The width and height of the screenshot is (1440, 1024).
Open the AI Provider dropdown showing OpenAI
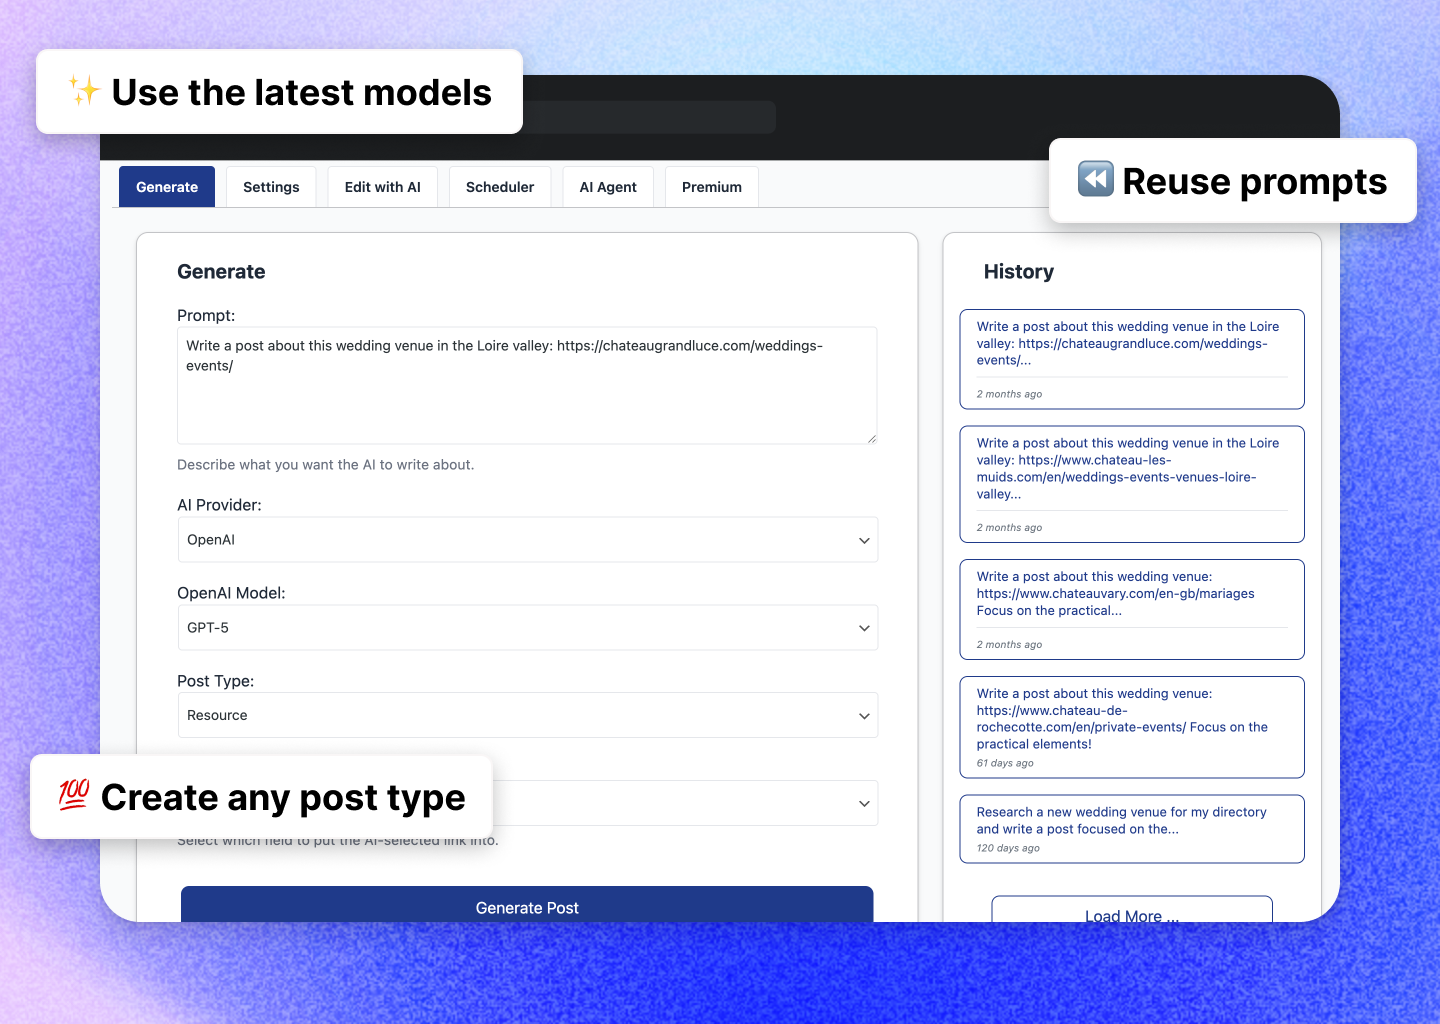(x=527, y=540)
